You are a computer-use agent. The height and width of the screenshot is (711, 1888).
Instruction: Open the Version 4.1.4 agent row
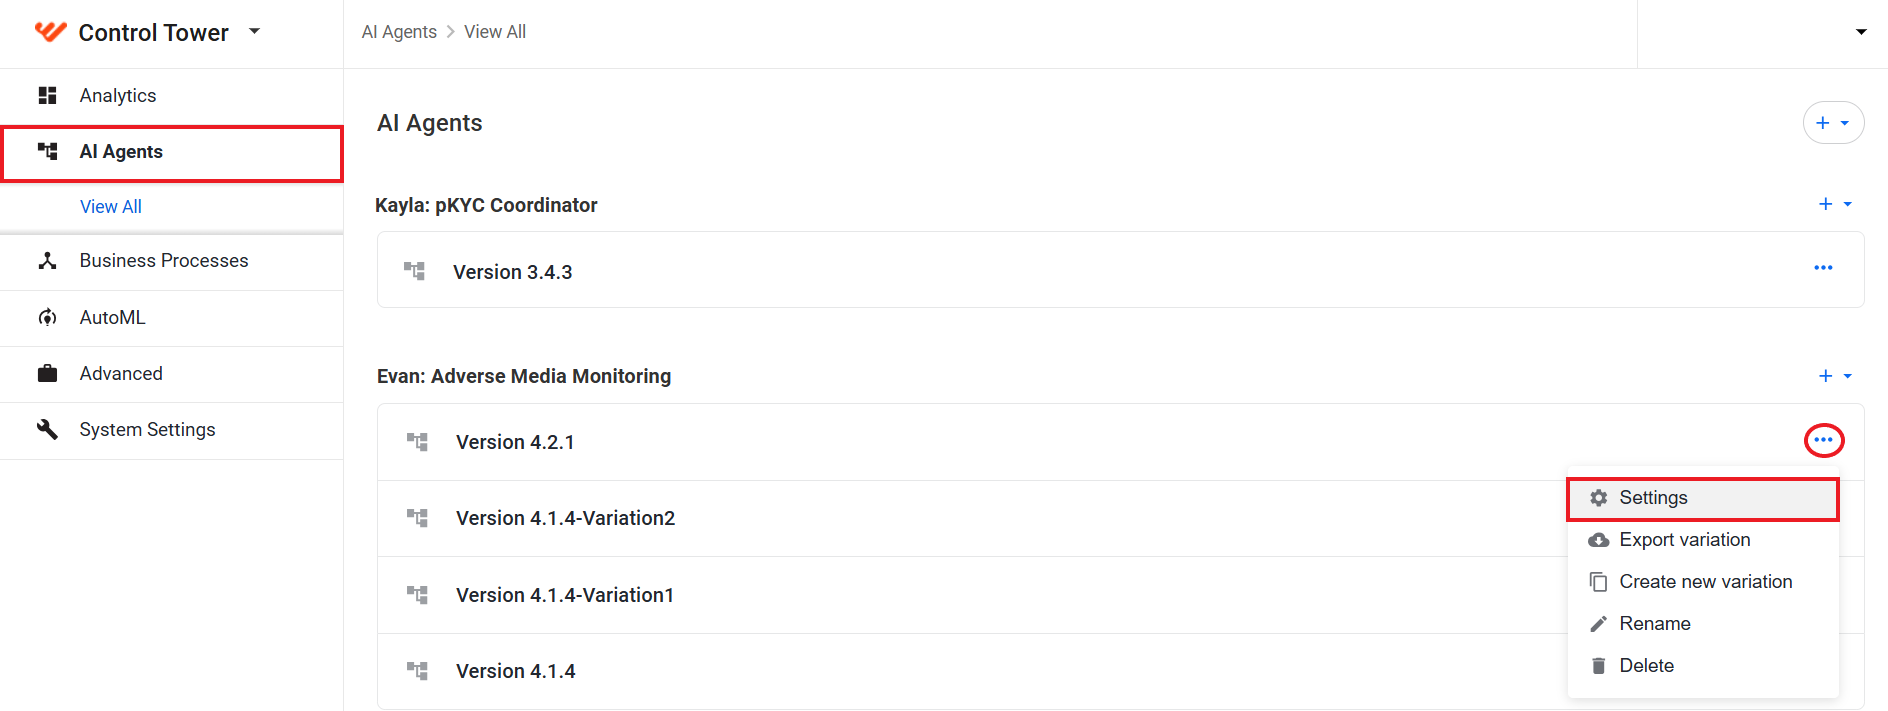point(971,671)
